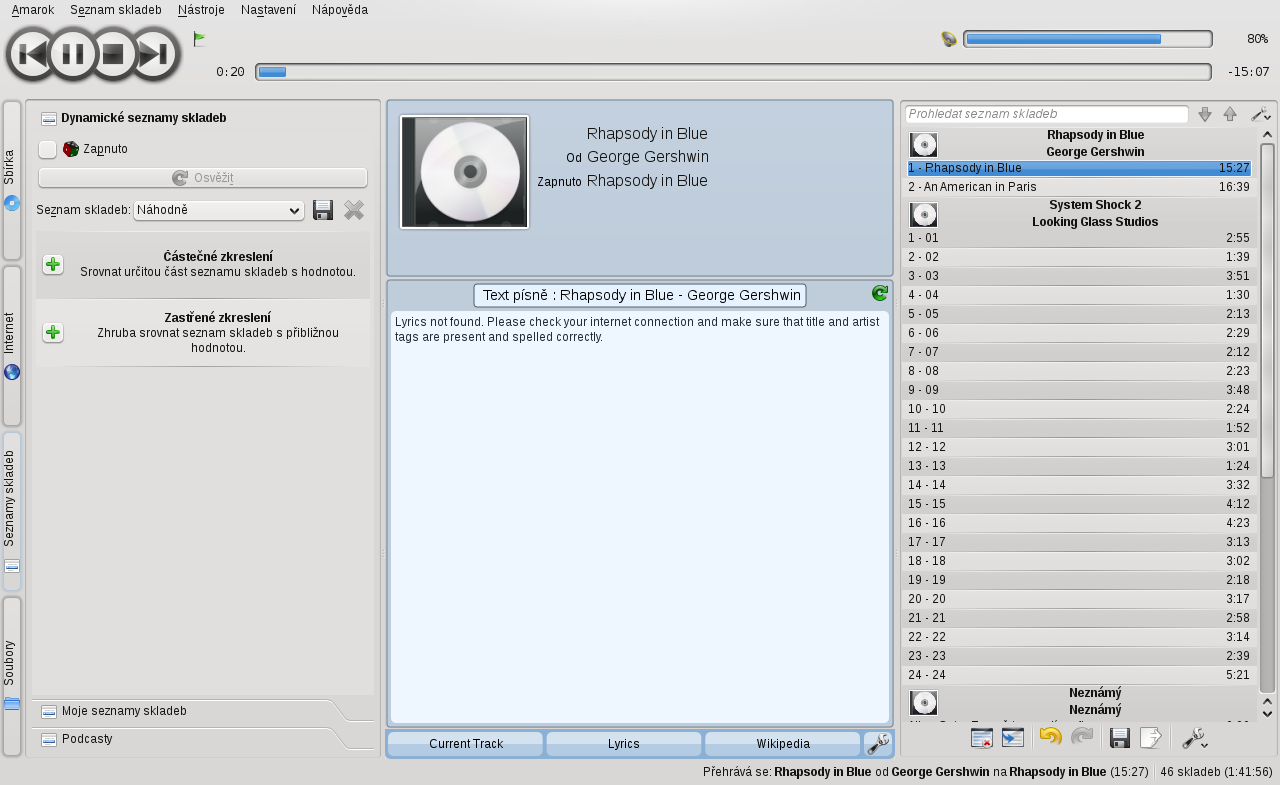Jump to next search result down arrow
Screen dimensions: 1280x785
pos(1205,114)
